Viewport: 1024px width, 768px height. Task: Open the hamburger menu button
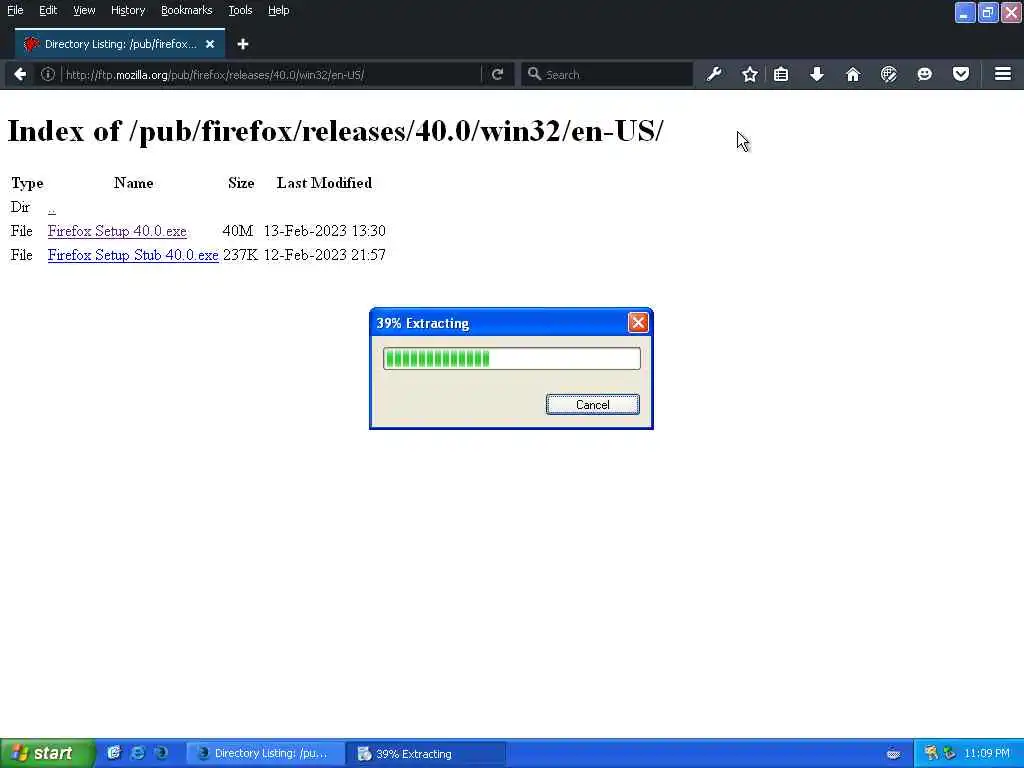pos(1003,74)
